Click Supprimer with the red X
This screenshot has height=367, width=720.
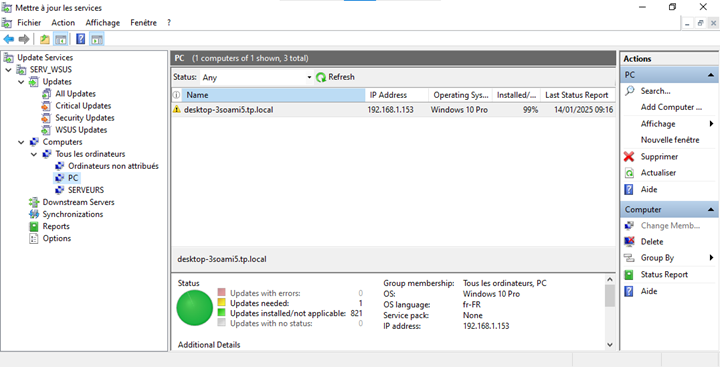[659, 157]
